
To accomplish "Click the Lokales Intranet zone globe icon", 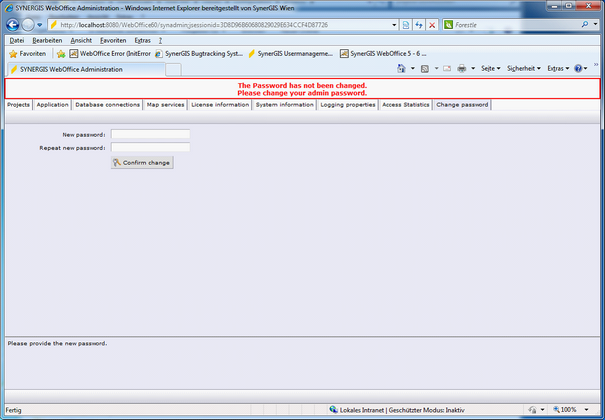I will (x=333, y=410).
